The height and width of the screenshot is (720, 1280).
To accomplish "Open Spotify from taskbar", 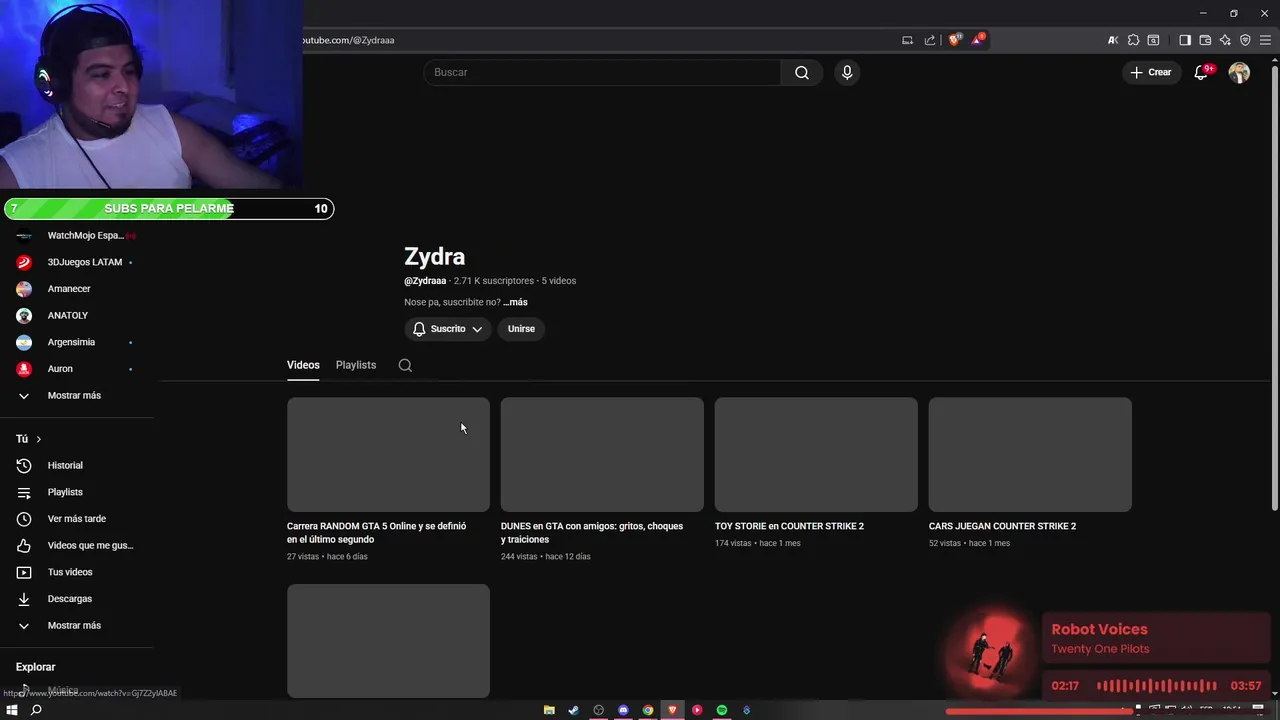I will 722,710.
